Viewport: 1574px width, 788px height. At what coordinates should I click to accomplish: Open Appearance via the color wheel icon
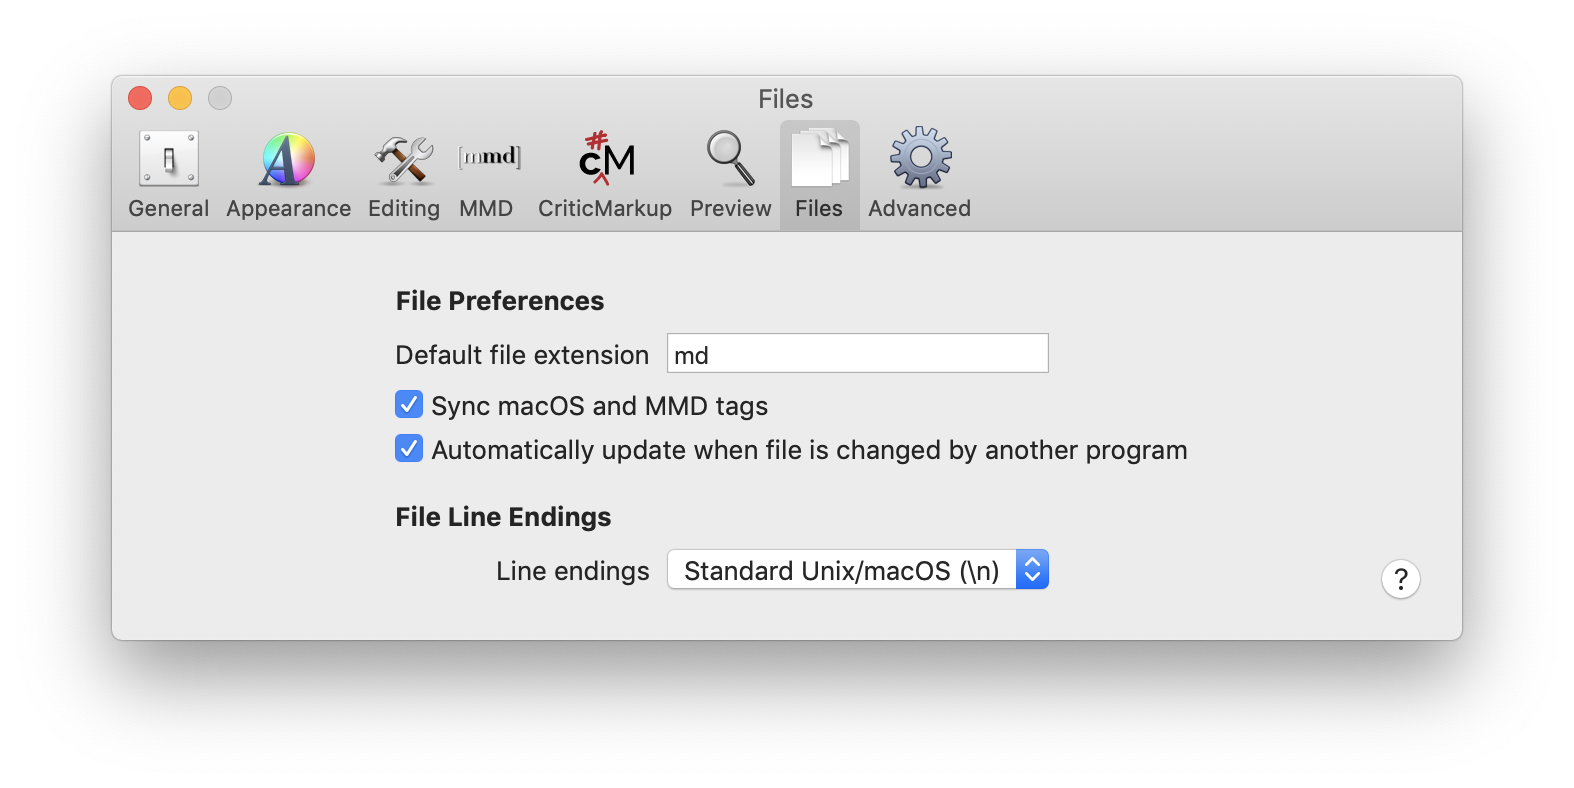tap(288, 159)
